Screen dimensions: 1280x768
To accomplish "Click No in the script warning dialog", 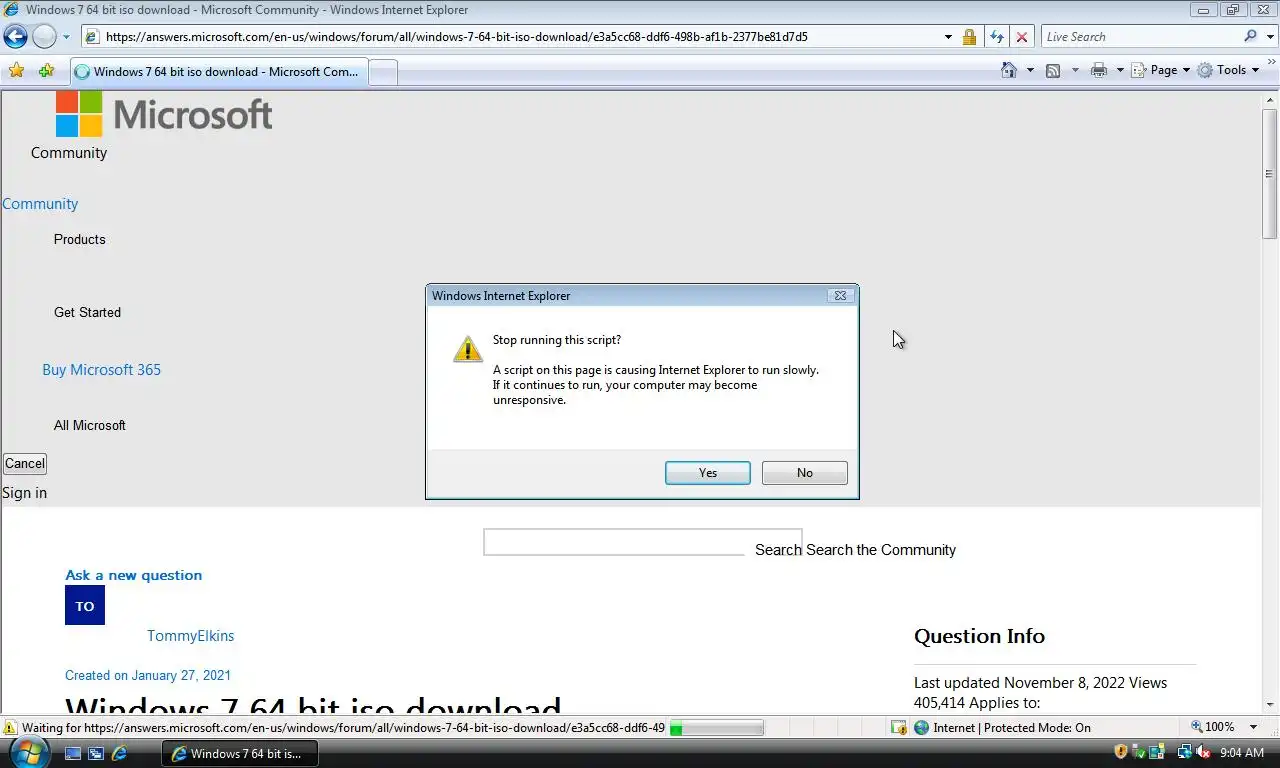I will 805,473.
